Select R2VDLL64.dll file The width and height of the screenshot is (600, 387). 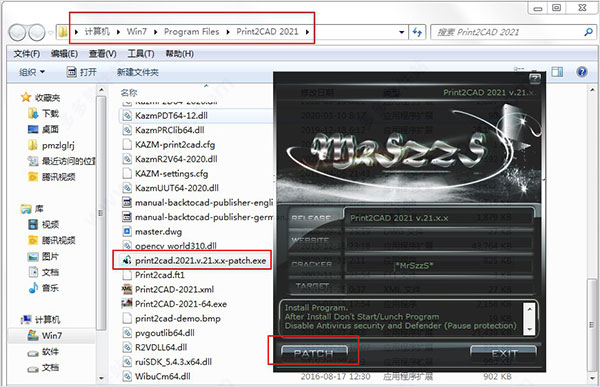(161, 348)
